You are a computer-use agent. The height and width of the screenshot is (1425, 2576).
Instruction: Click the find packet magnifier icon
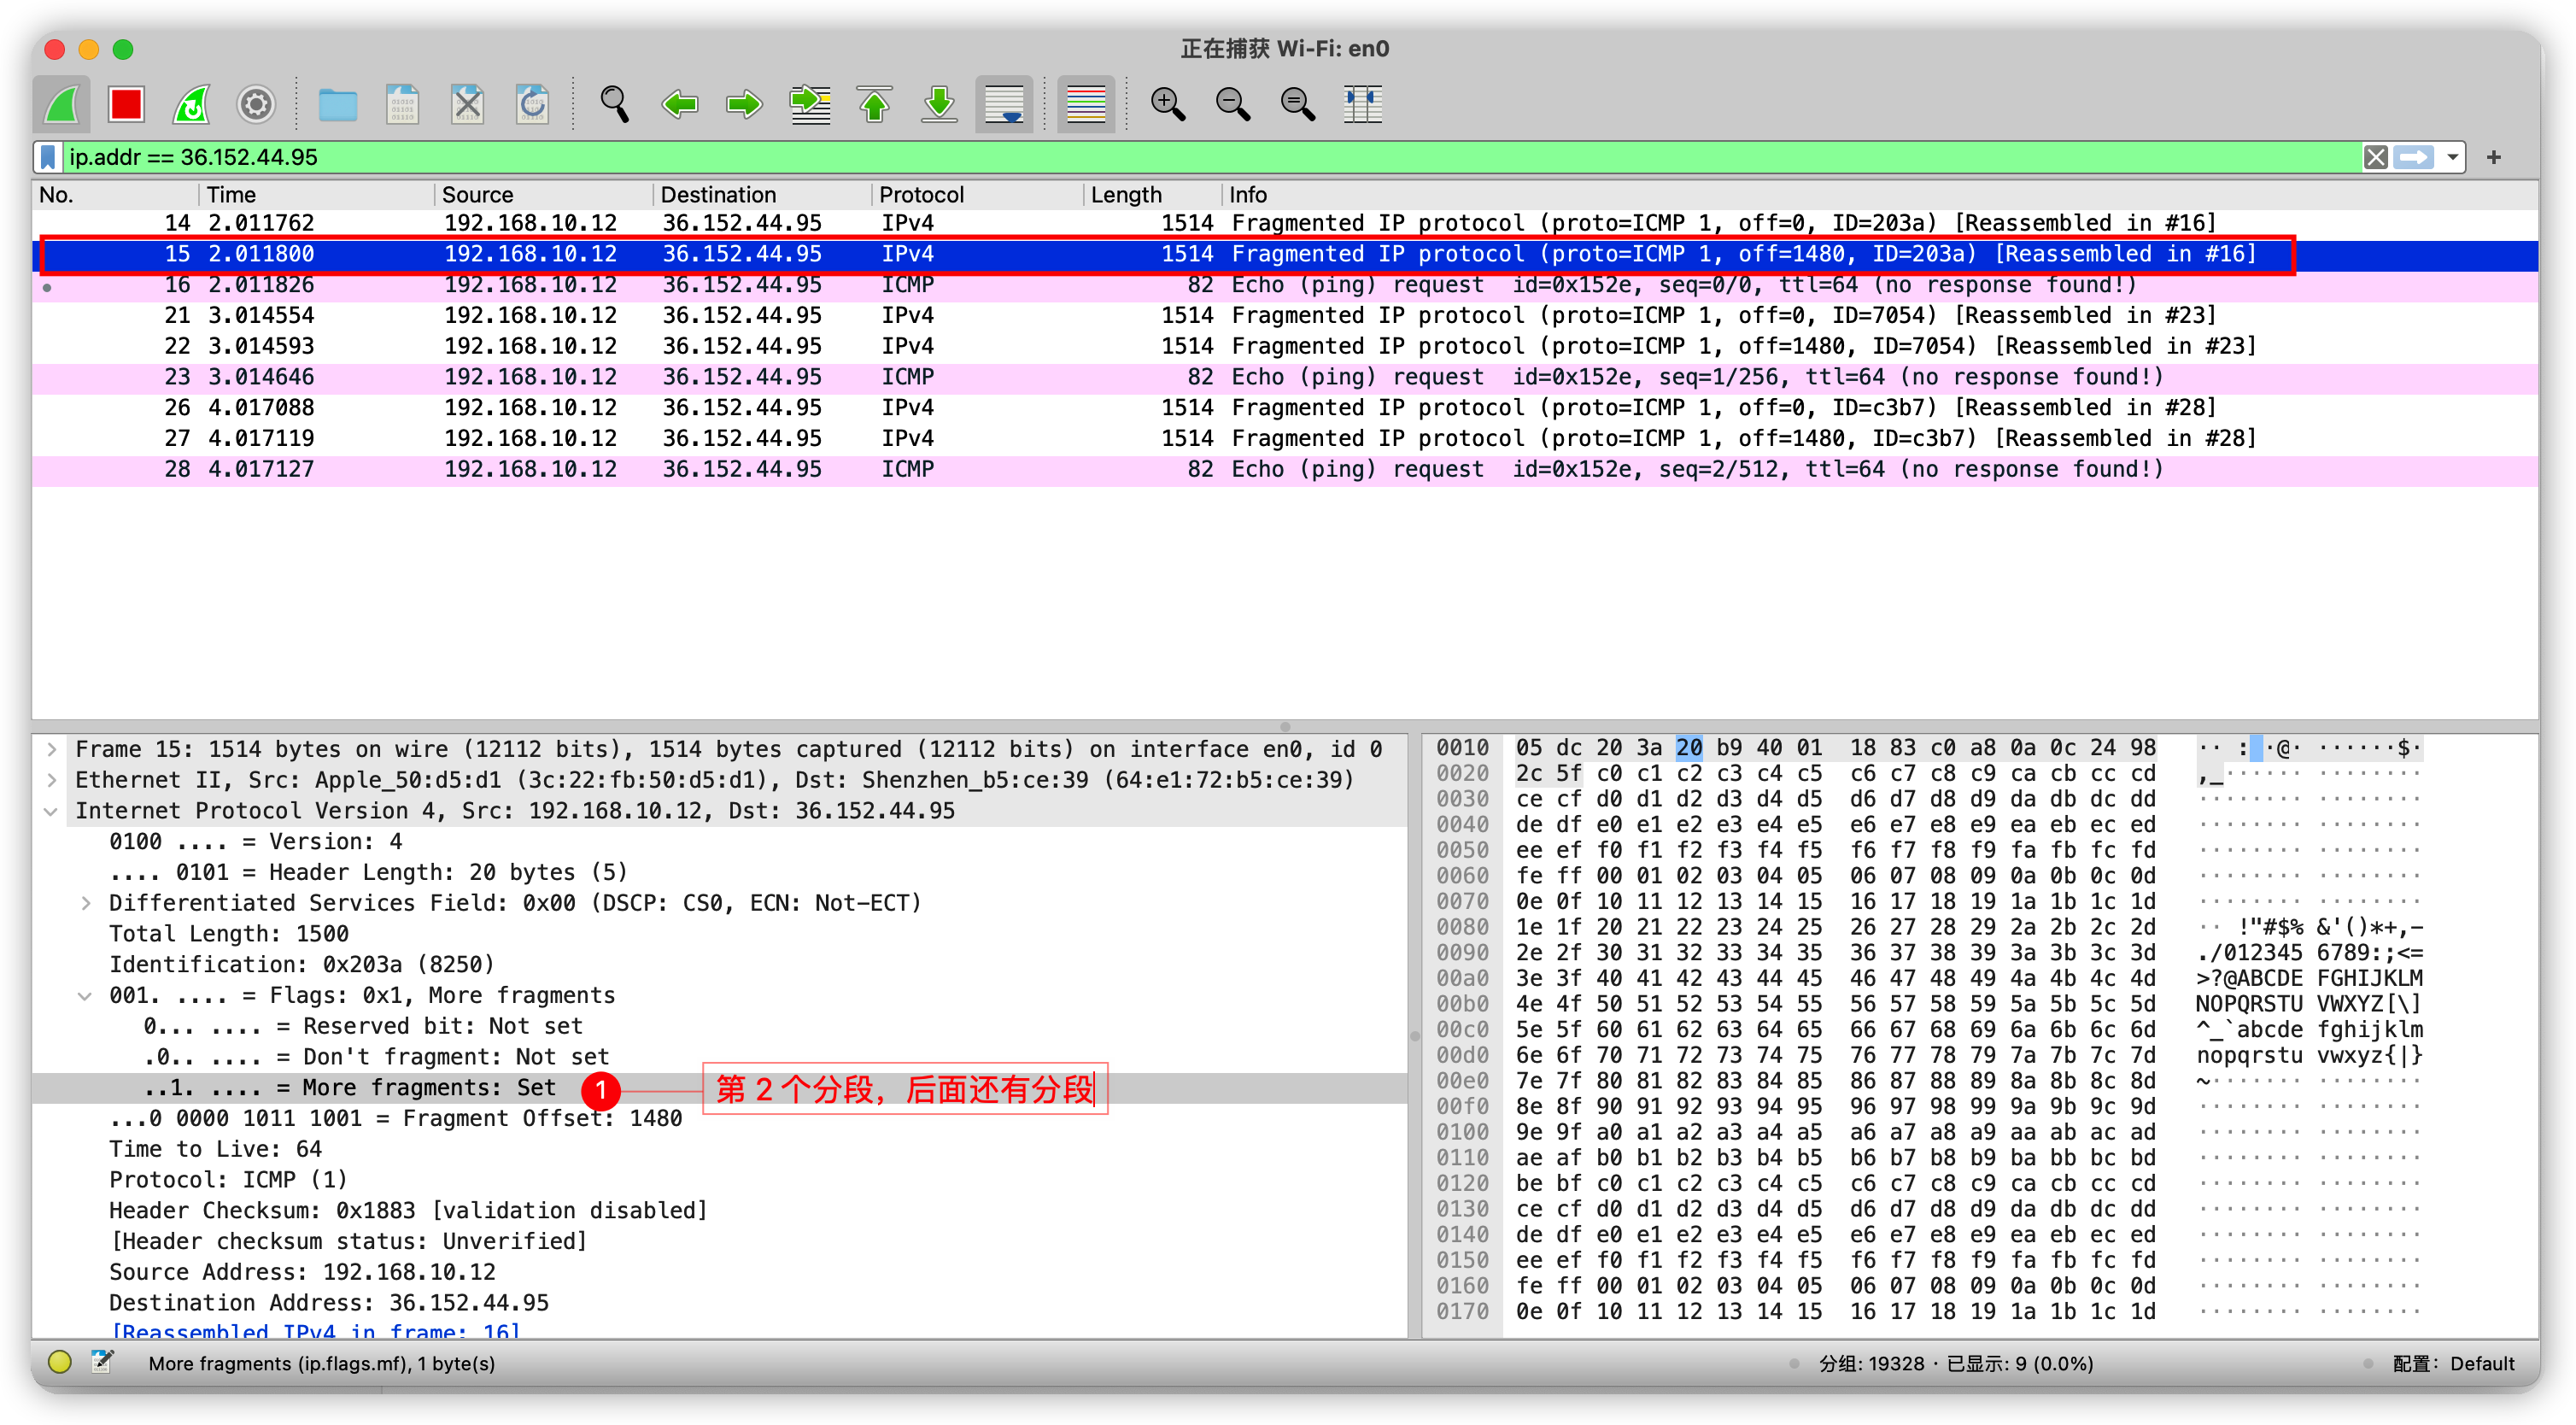(614, 104)
